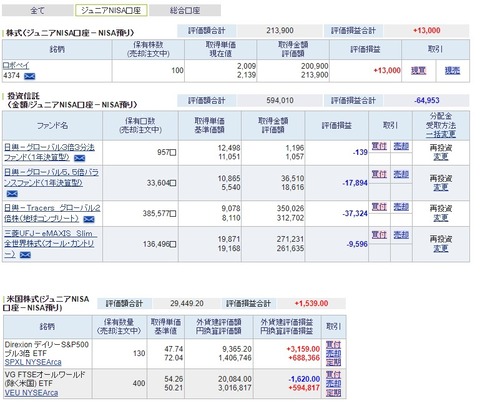Click 売却 for SPXL ETF
The image size is (480, 411).
[333, 354]
